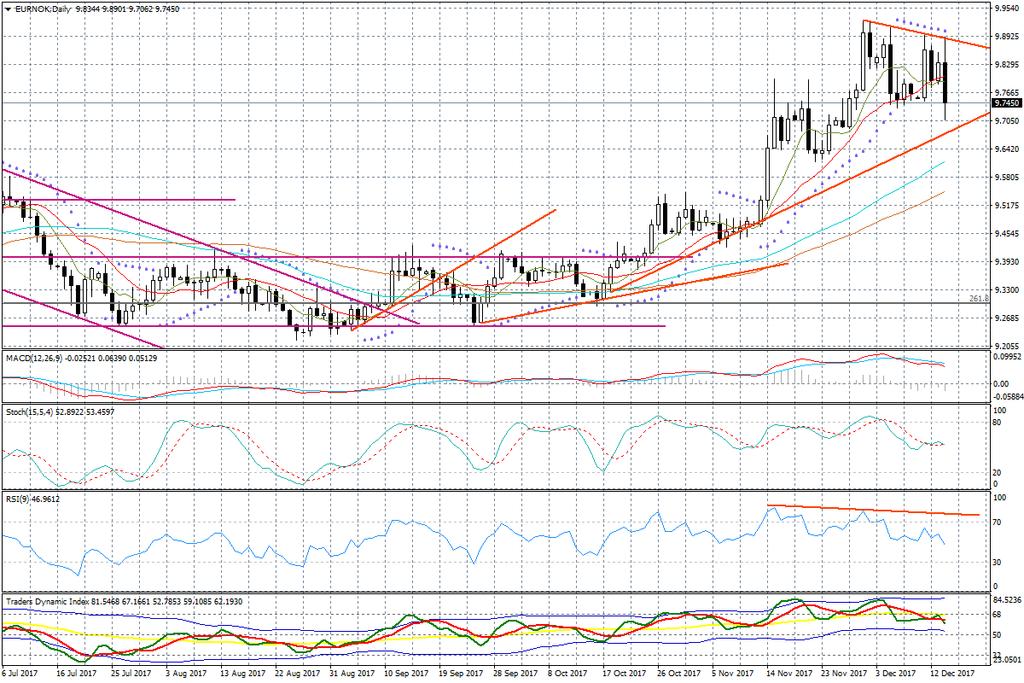Click the 17 Oct 2017 date label

click(x=624, y=673)
